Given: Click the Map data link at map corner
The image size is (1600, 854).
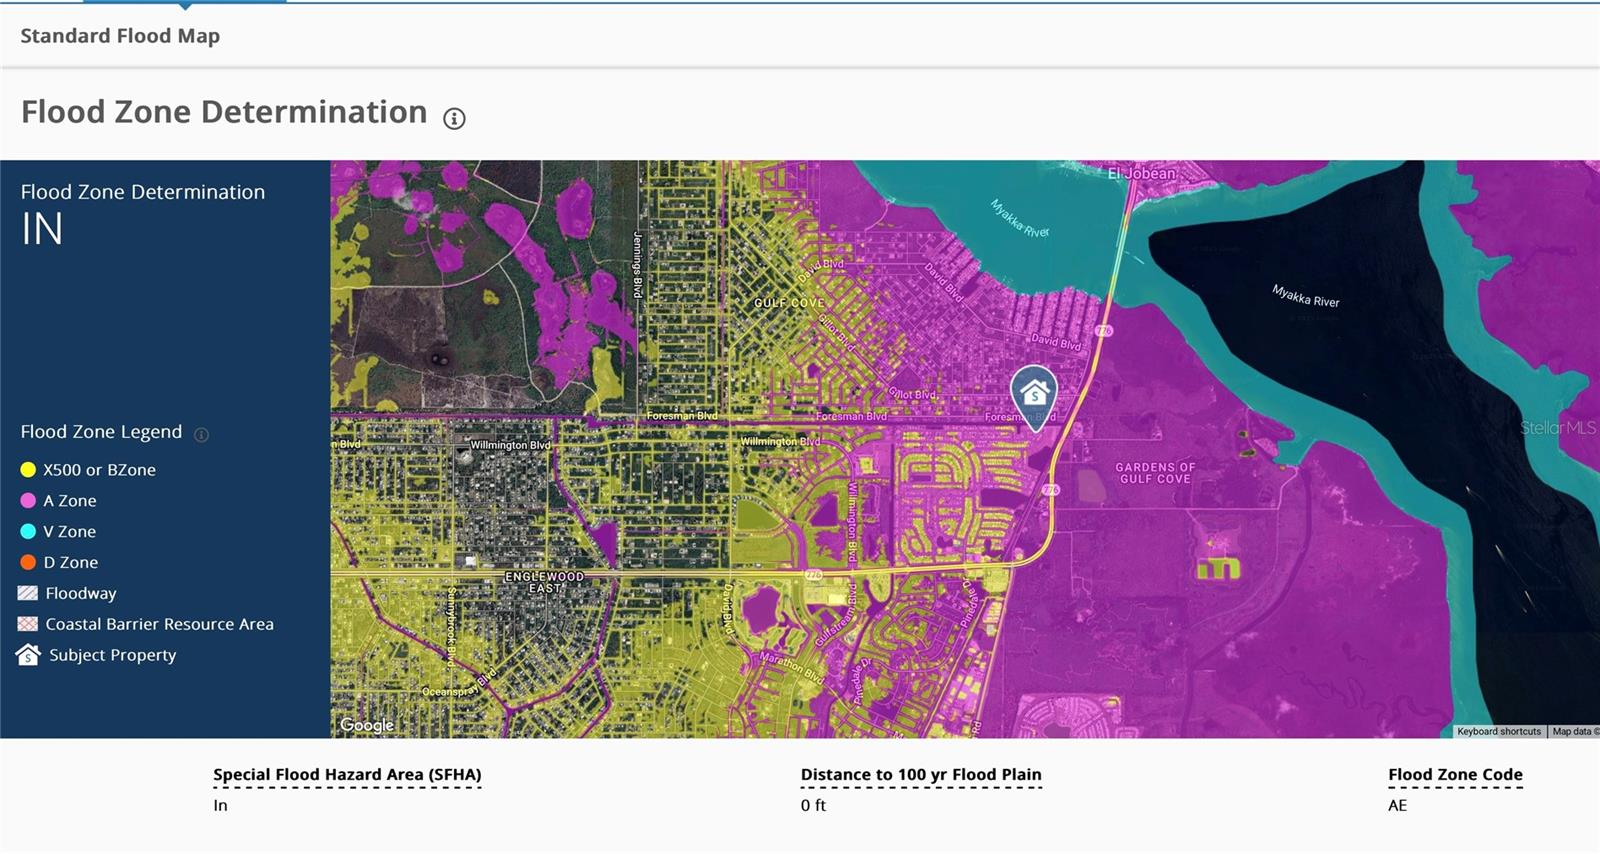Looking at the screenshot, I should [1574, 732].
